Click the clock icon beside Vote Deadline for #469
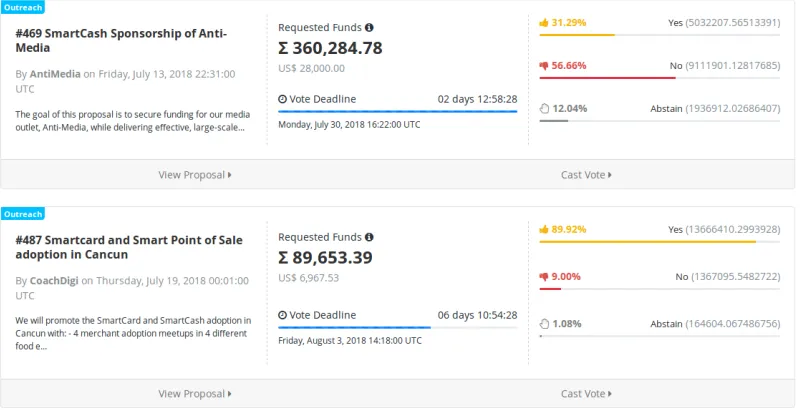 tap(283, 99)
